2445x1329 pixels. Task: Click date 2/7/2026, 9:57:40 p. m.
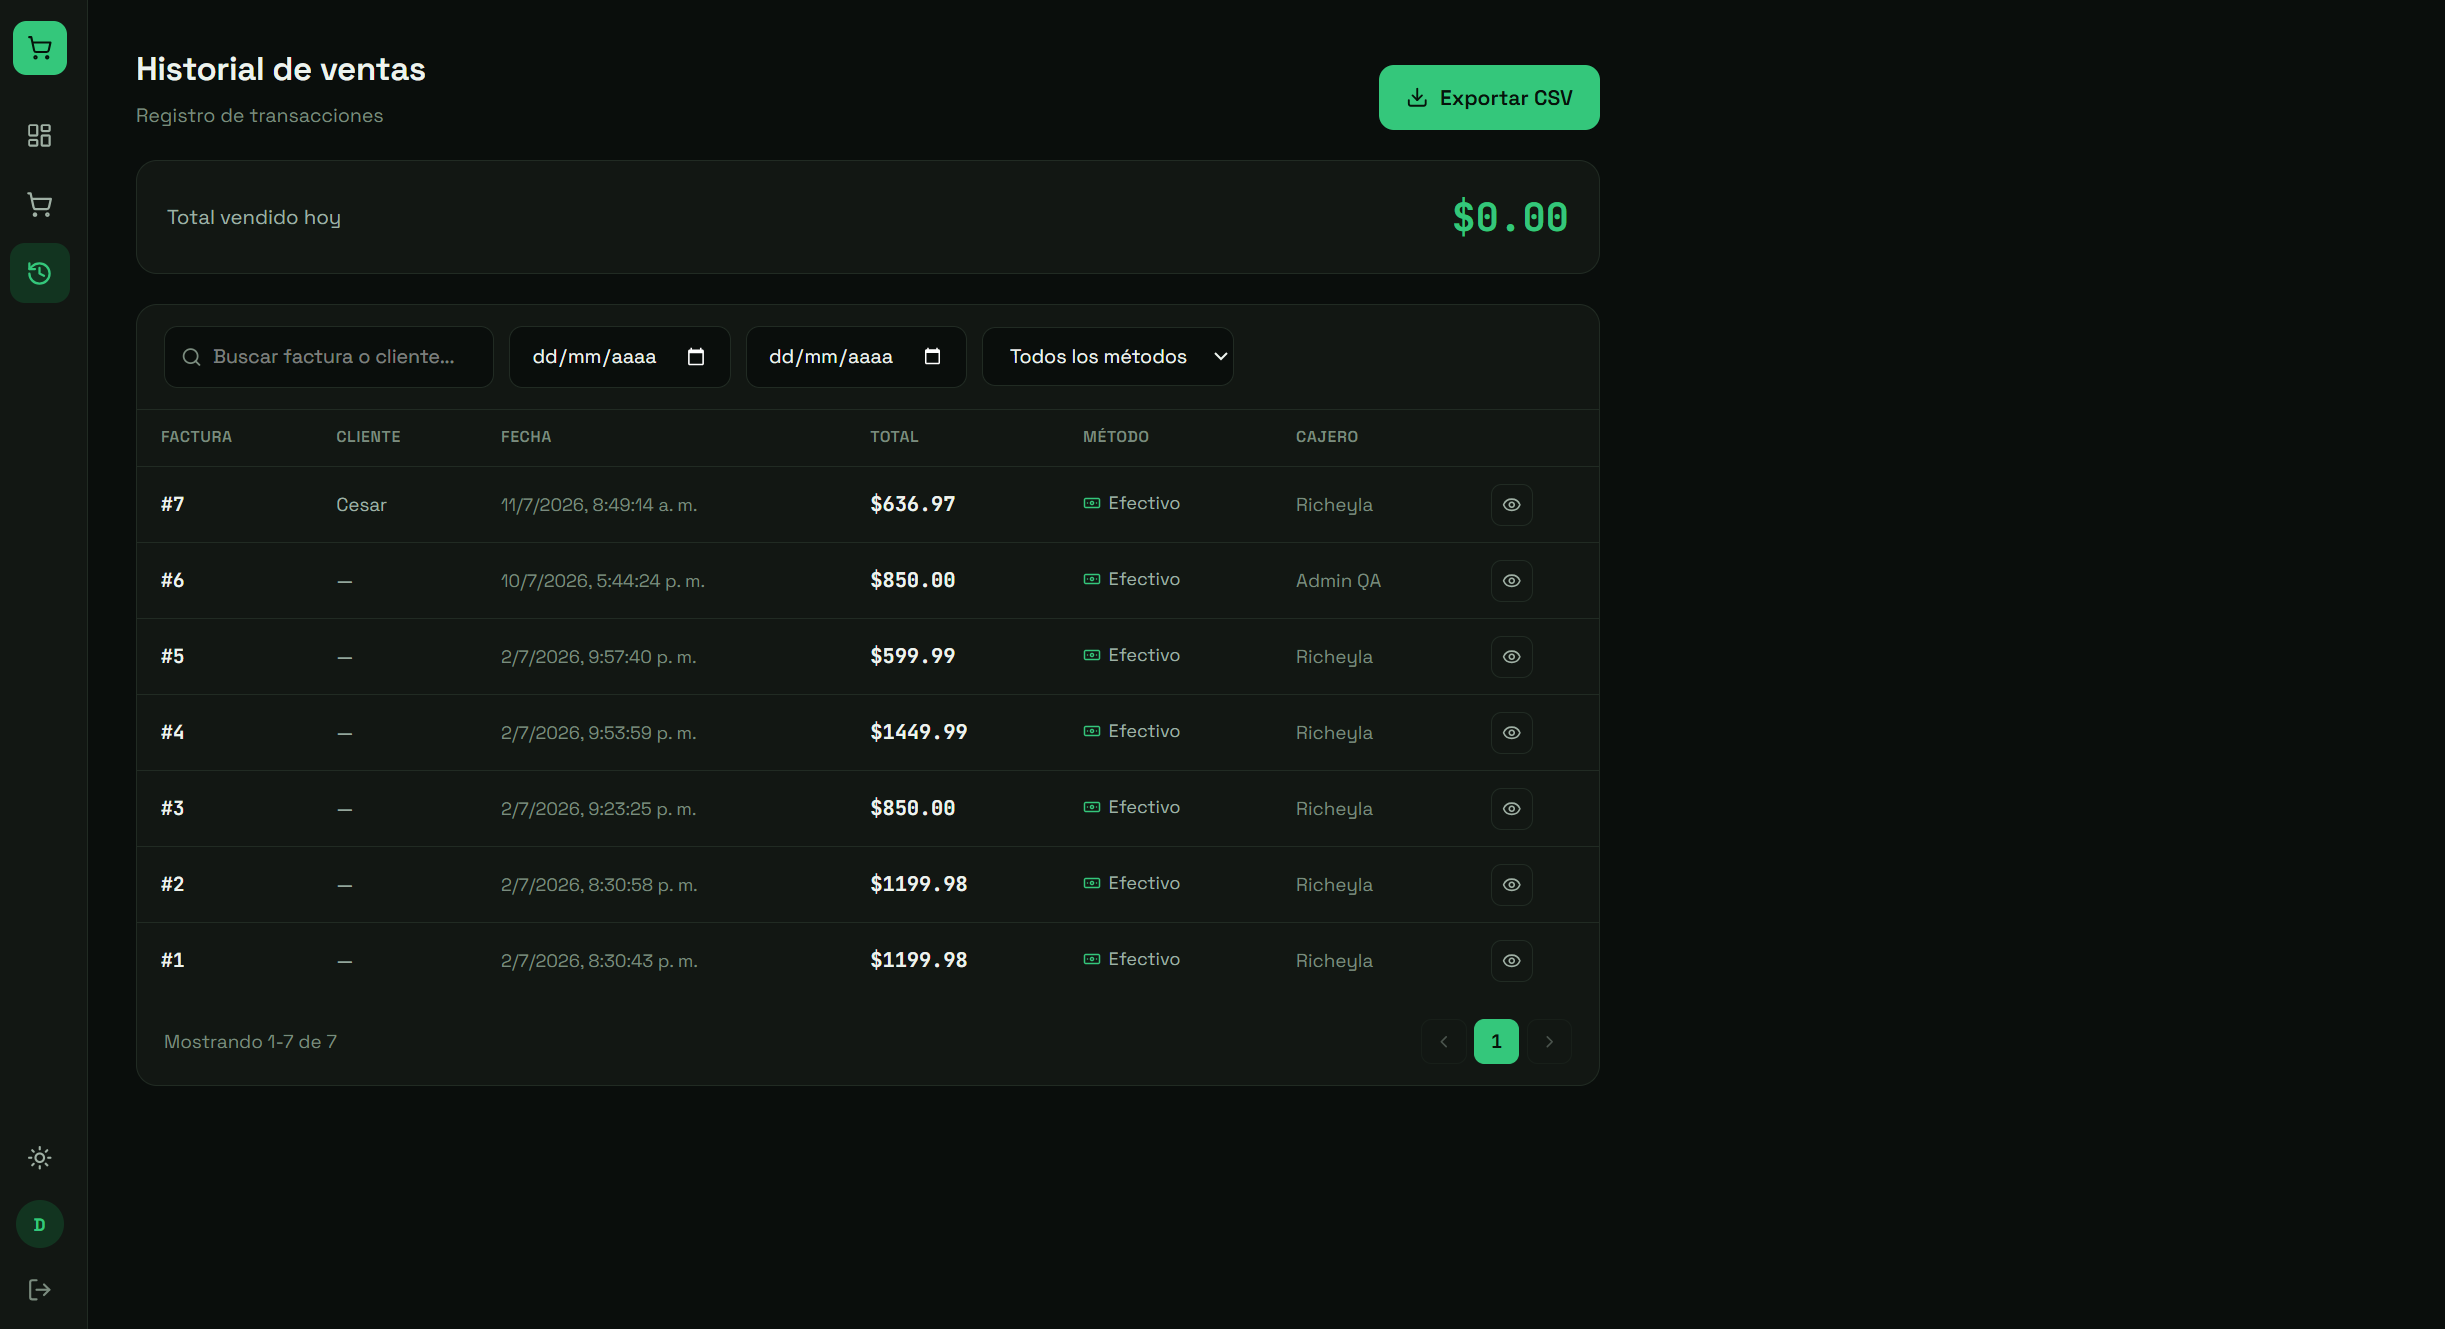point(599,657)
